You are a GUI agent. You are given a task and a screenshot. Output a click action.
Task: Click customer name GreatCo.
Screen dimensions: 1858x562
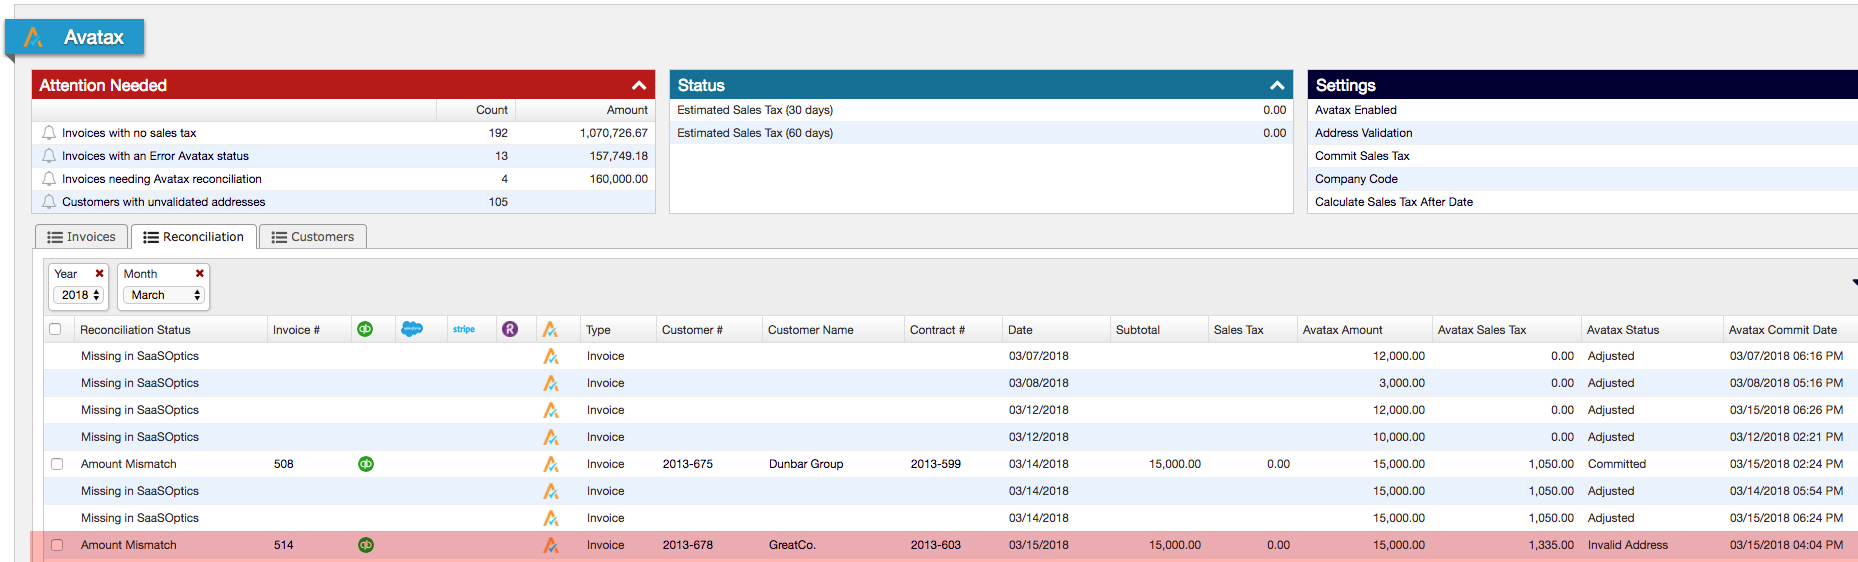[x=792, y=545]
